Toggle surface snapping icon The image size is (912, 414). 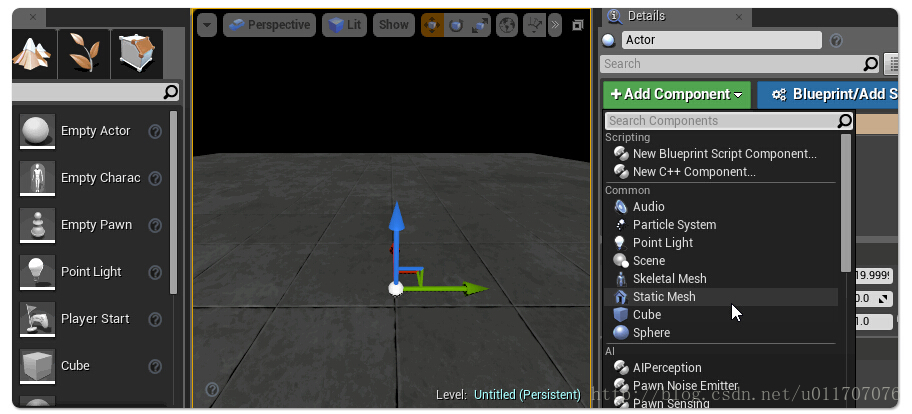(x=535, y=25)
